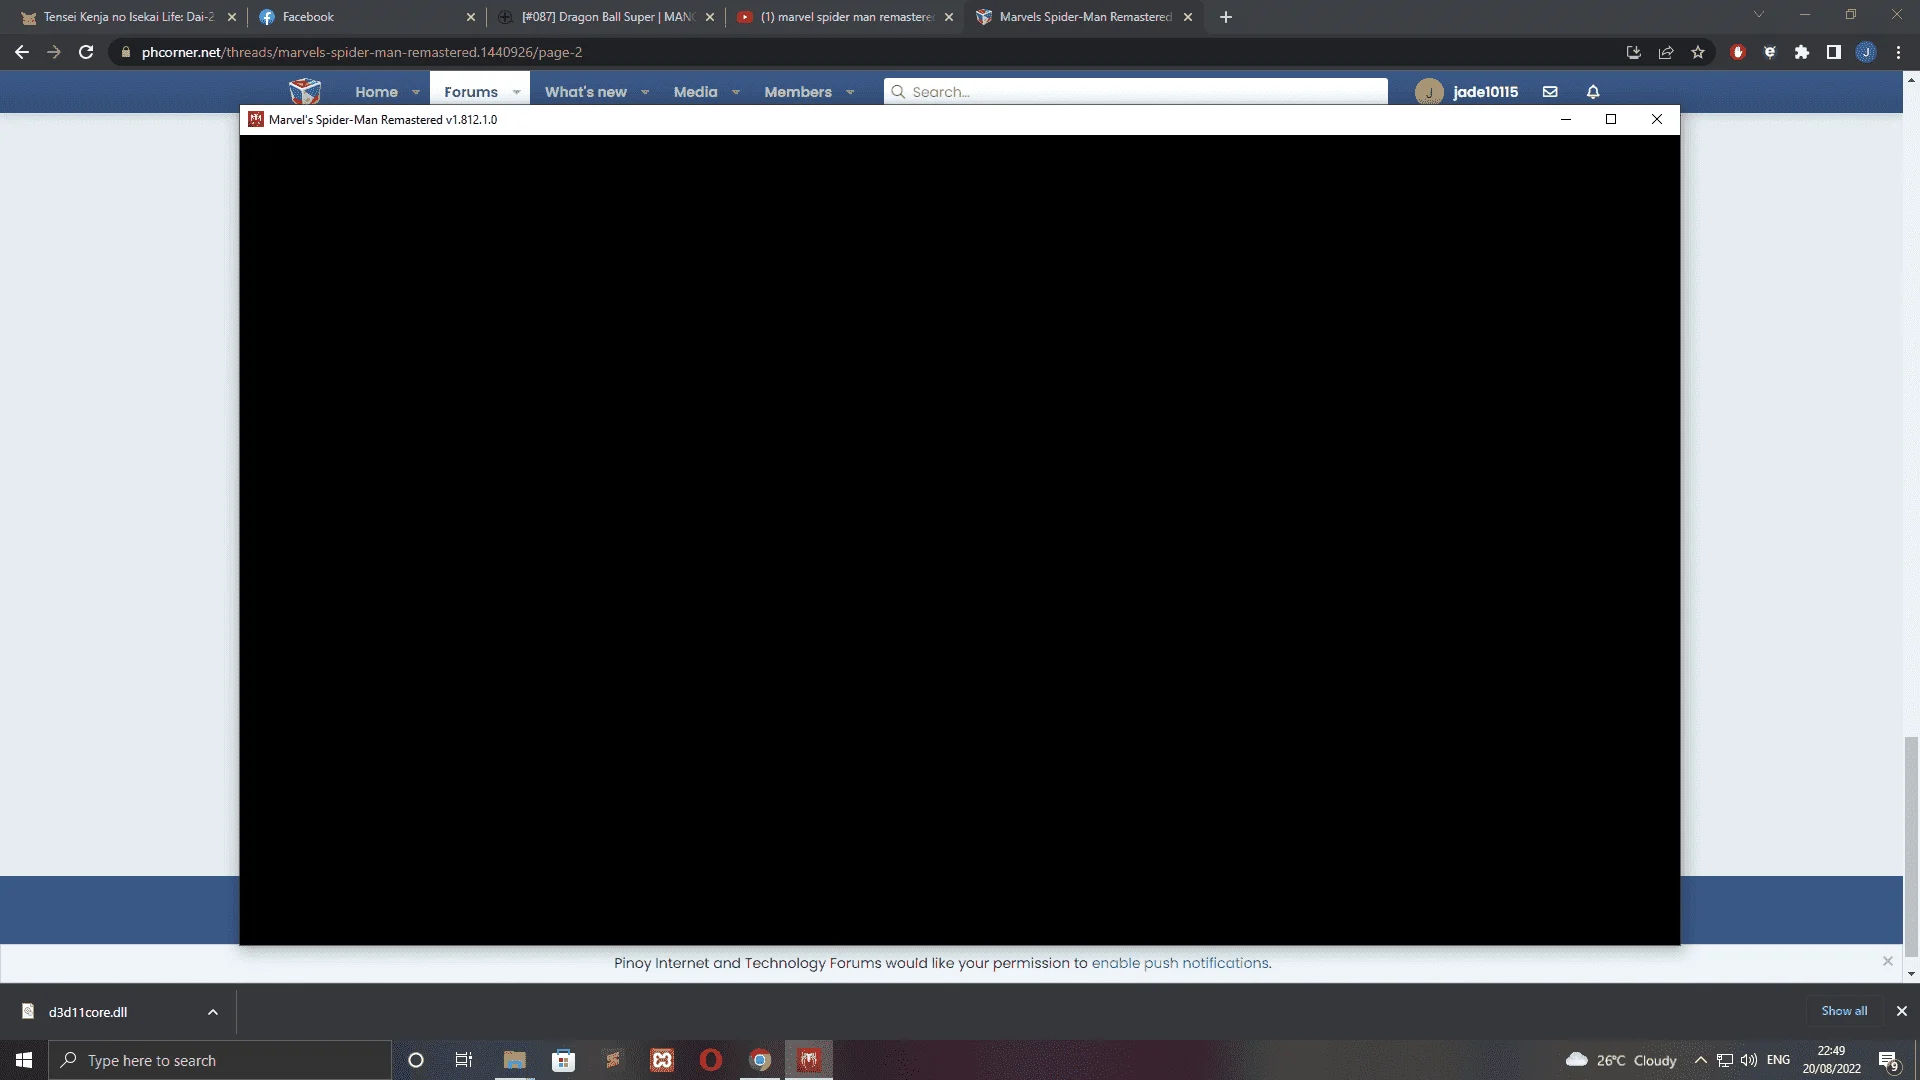1920x1080 pixels.
Task: Open Cortana circle icon
Action: 416,1060
